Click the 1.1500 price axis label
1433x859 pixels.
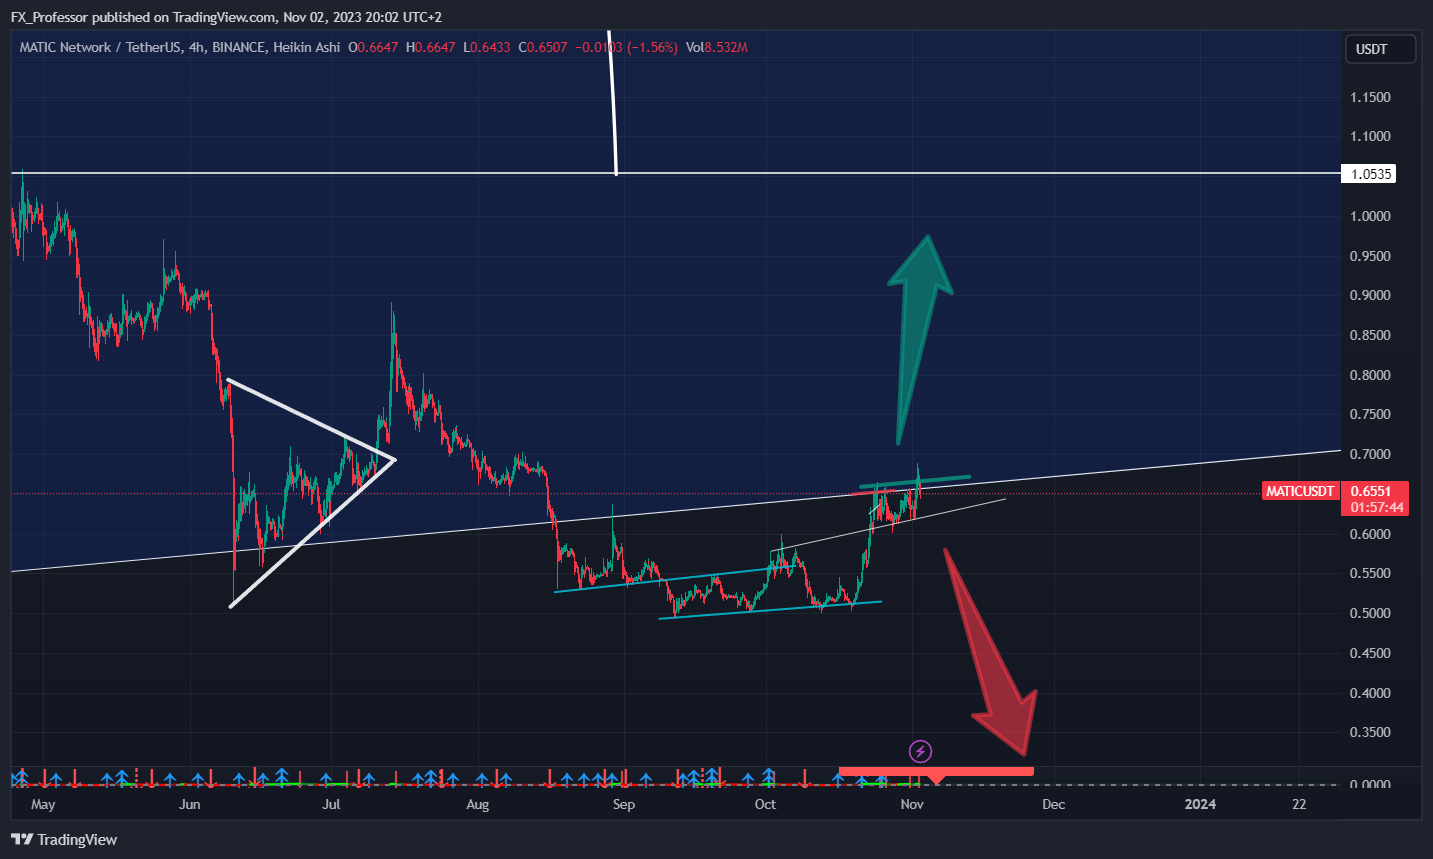[x=1370, y=97]
